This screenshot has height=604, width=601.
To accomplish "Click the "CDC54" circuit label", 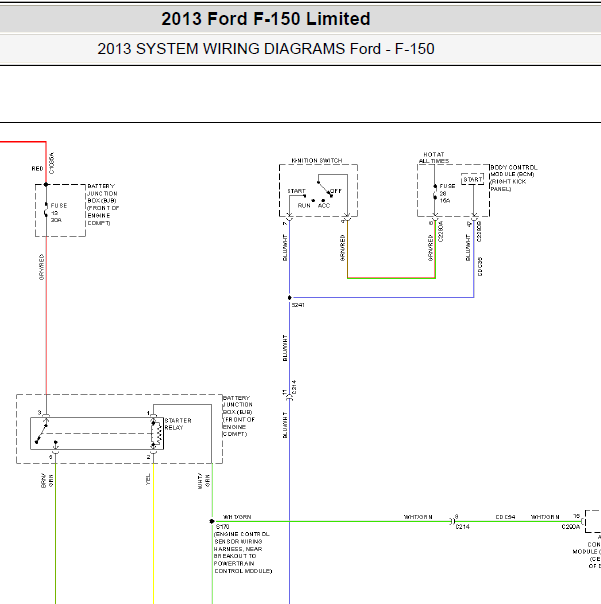I will click(505, 517).
